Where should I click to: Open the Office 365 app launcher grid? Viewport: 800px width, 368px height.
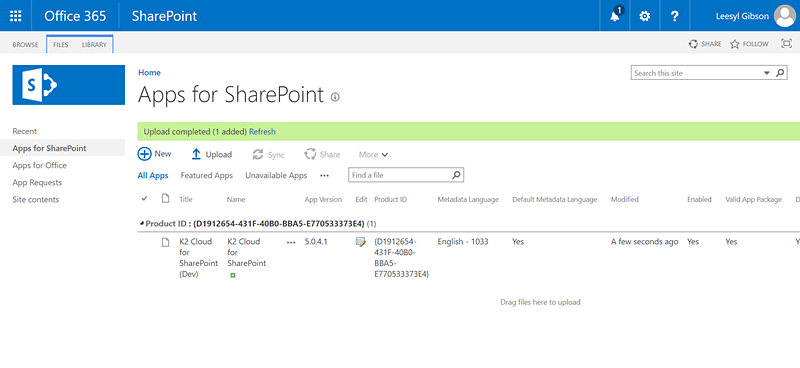coord(16,16)
